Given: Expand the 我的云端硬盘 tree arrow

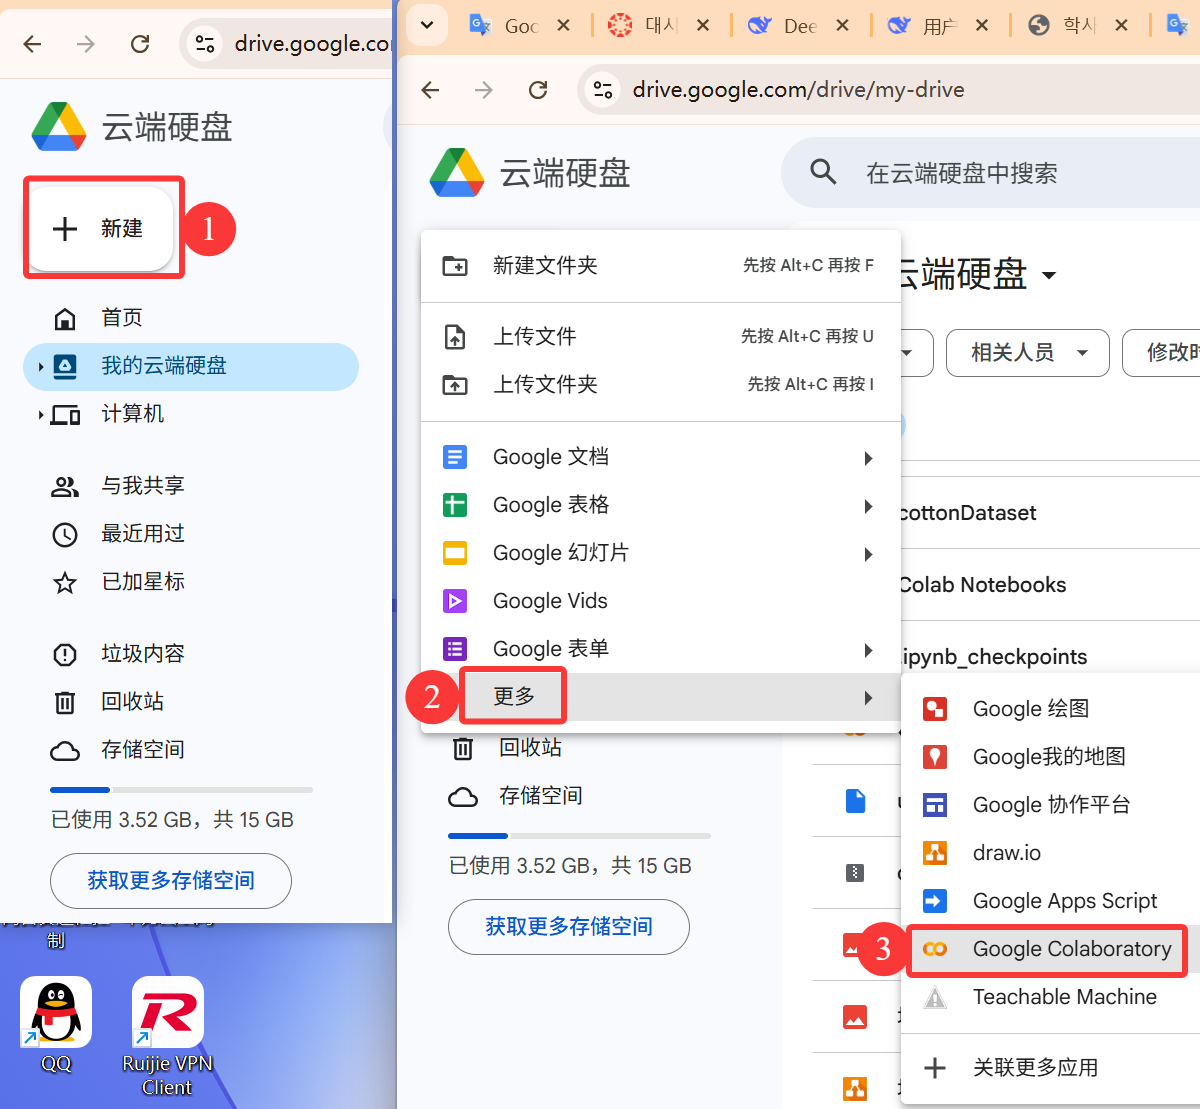Looking at the screenshot, I should (40, 366).
